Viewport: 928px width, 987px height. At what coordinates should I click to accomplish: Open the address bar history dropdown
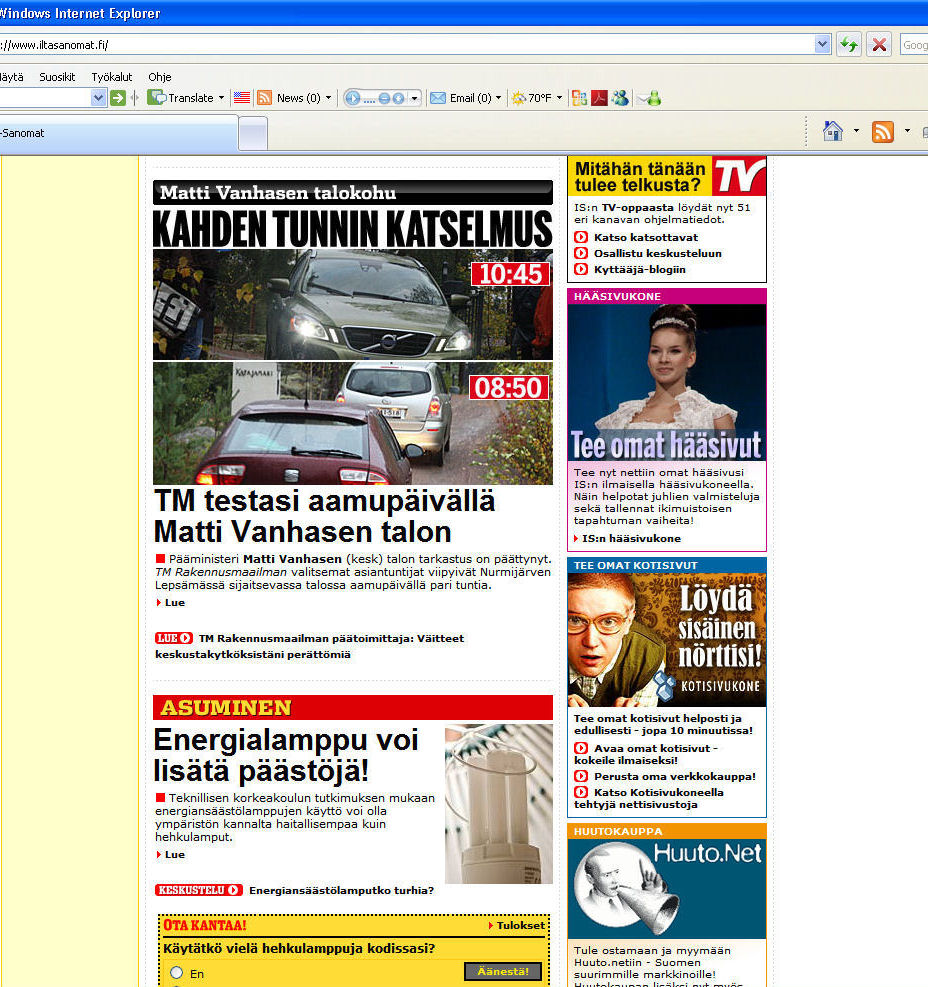click(x=822, y=45)
